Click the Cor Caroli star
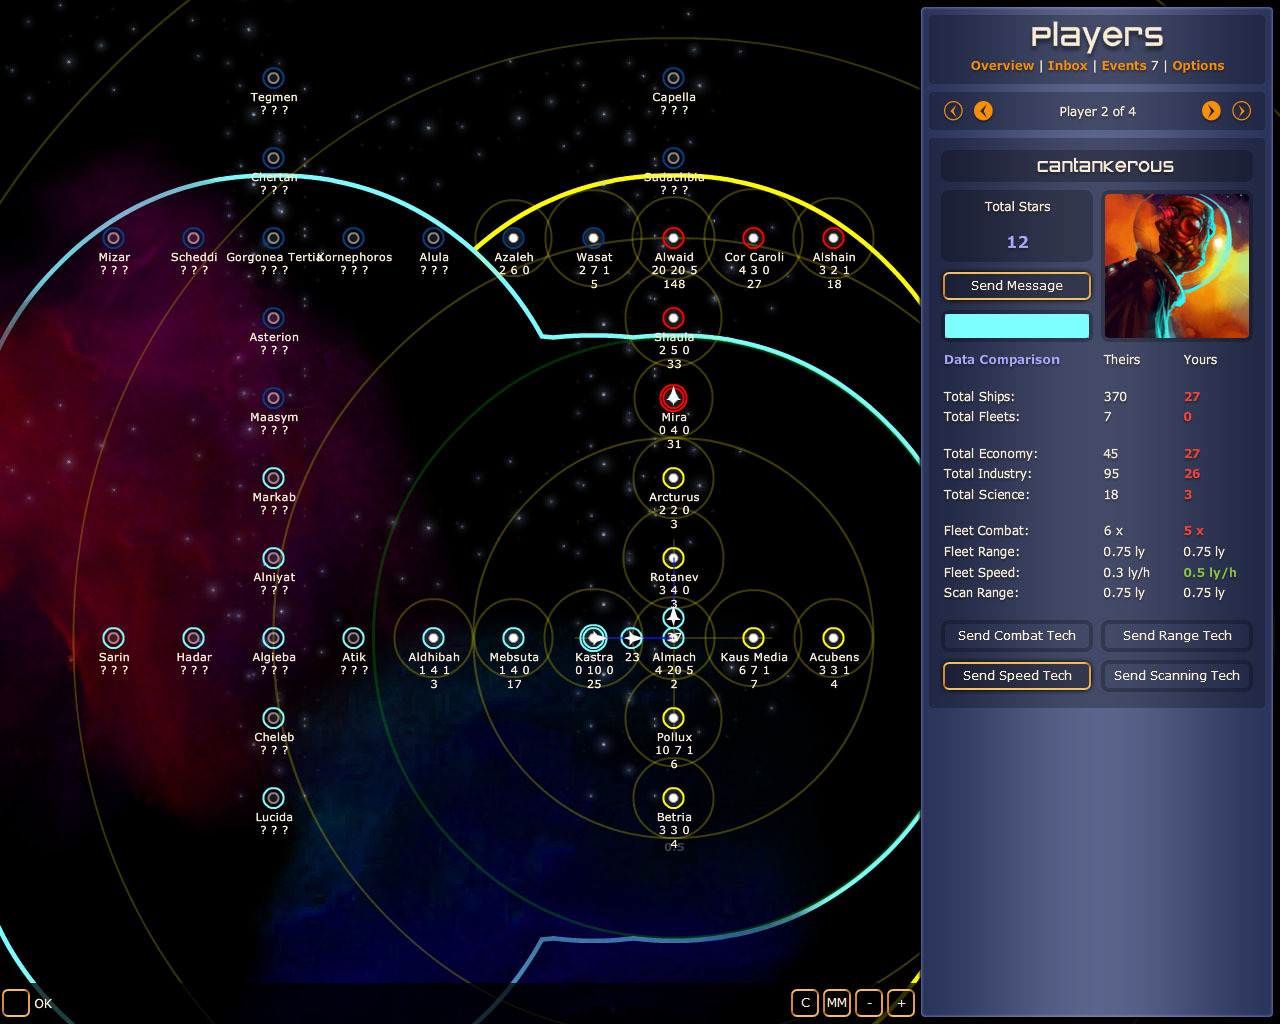Viewport: 1280px width, 1024px height. 753,238
